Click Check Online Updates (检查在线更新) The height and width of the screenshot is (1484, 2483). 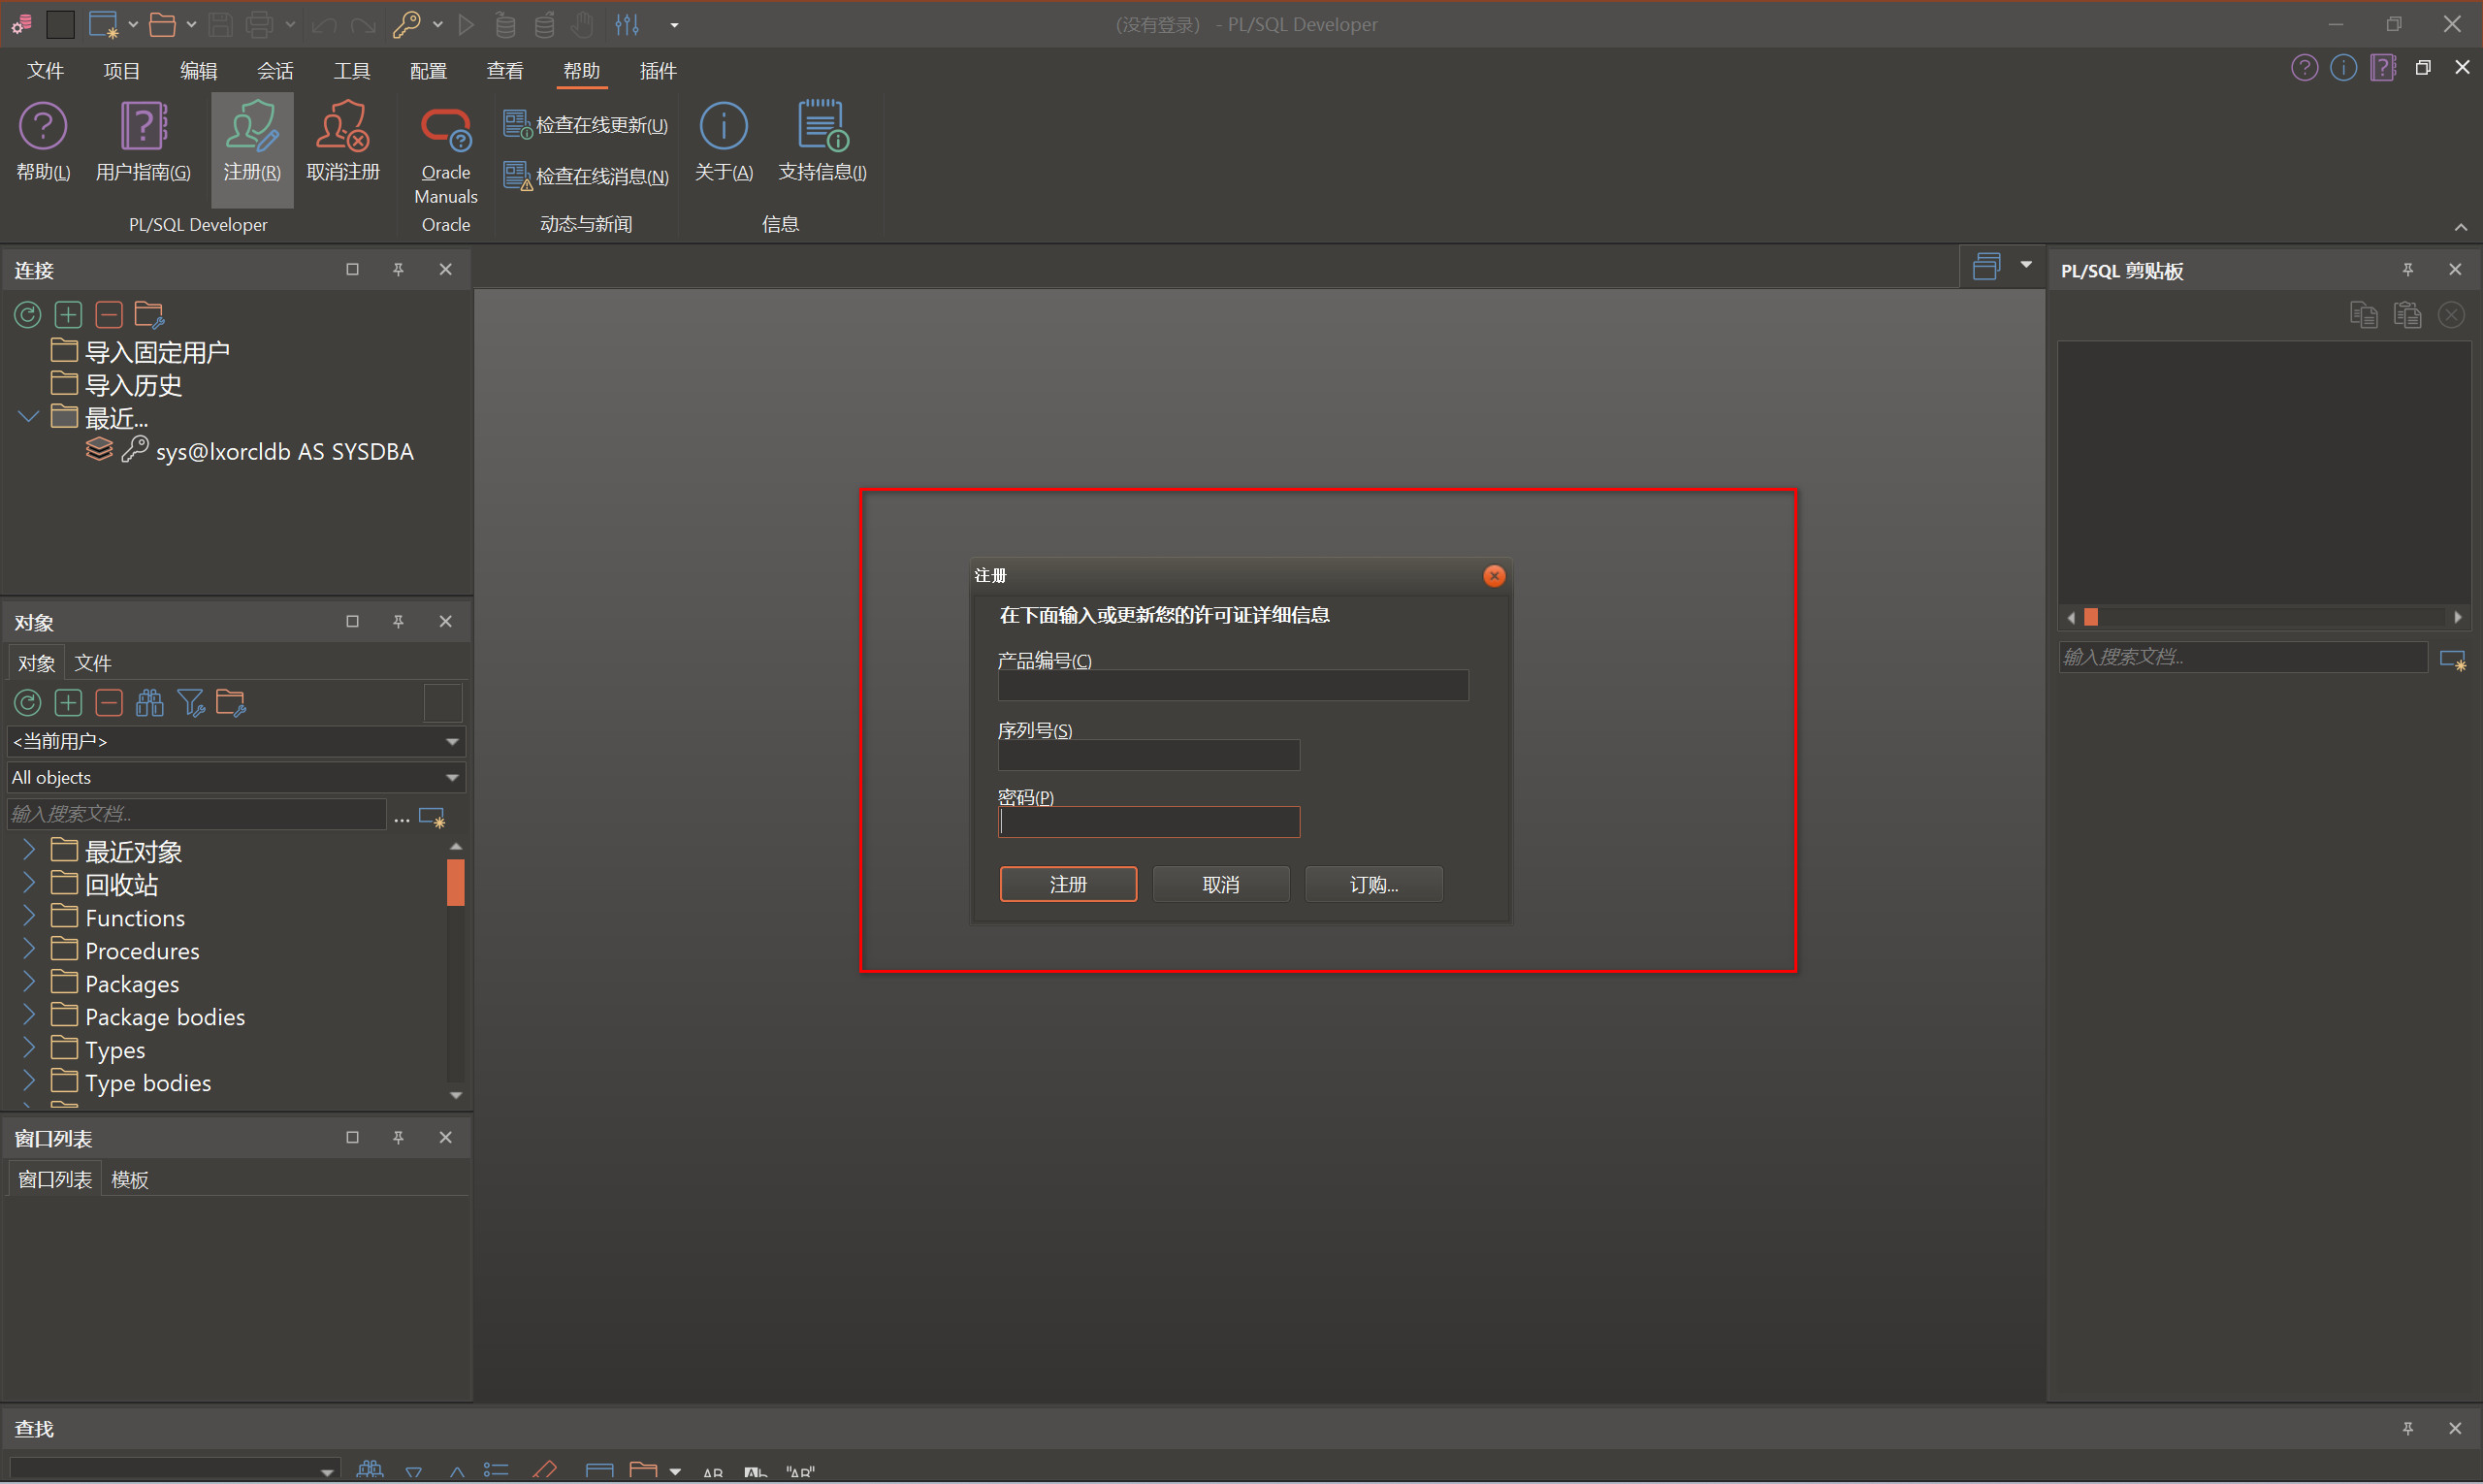click(586, 125)
